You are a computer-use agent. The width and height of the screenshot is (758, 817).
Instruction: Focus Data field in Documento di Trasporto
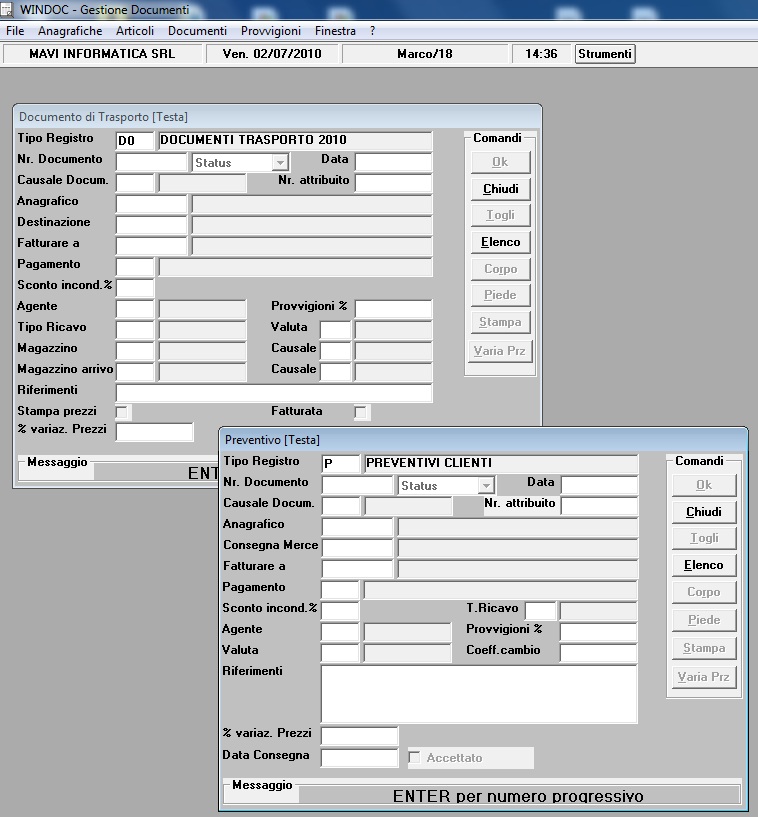click(x=393, y=162)
